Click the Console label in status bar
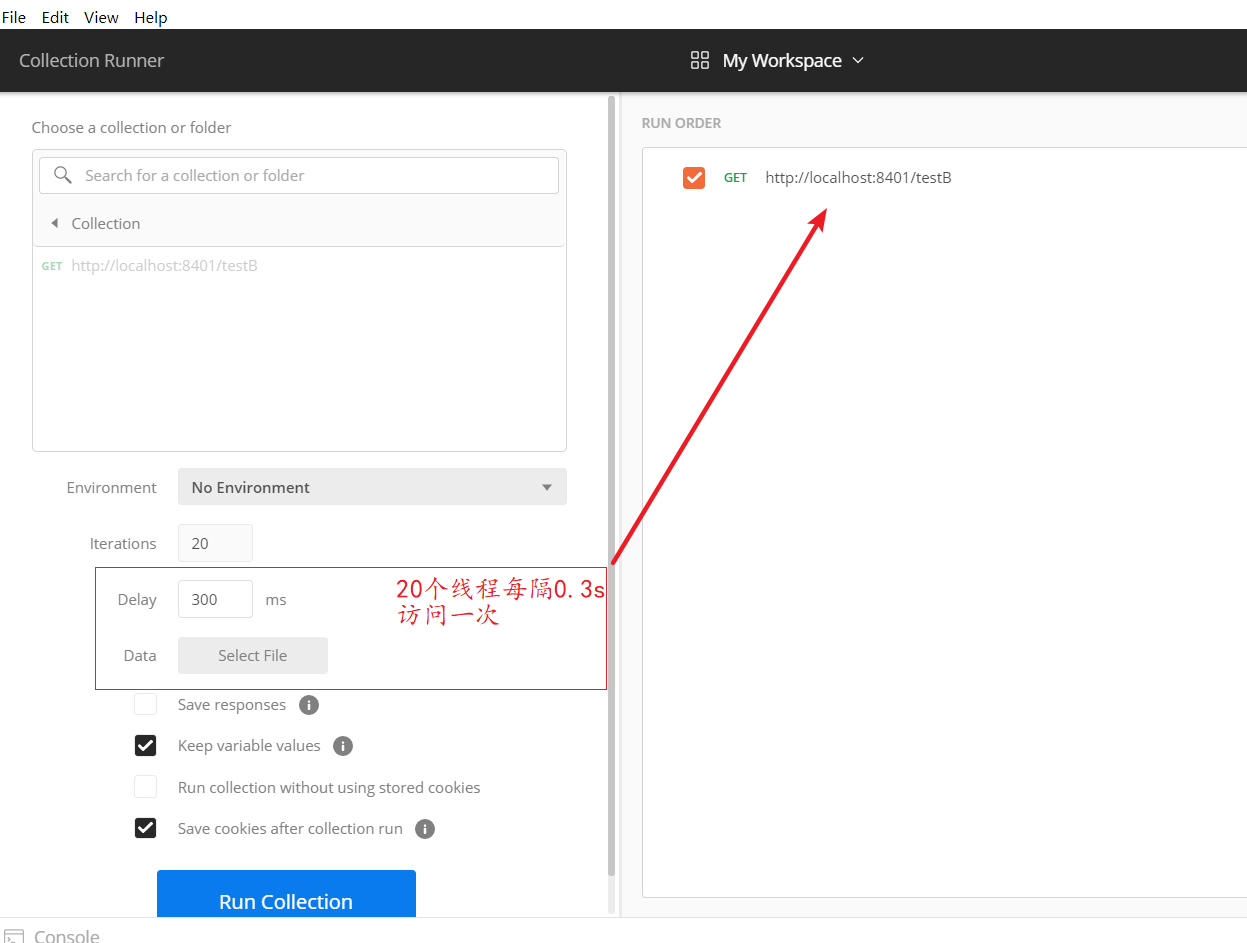The width and height of the screenshot is (1247, 943). click(x=66, y=936)
